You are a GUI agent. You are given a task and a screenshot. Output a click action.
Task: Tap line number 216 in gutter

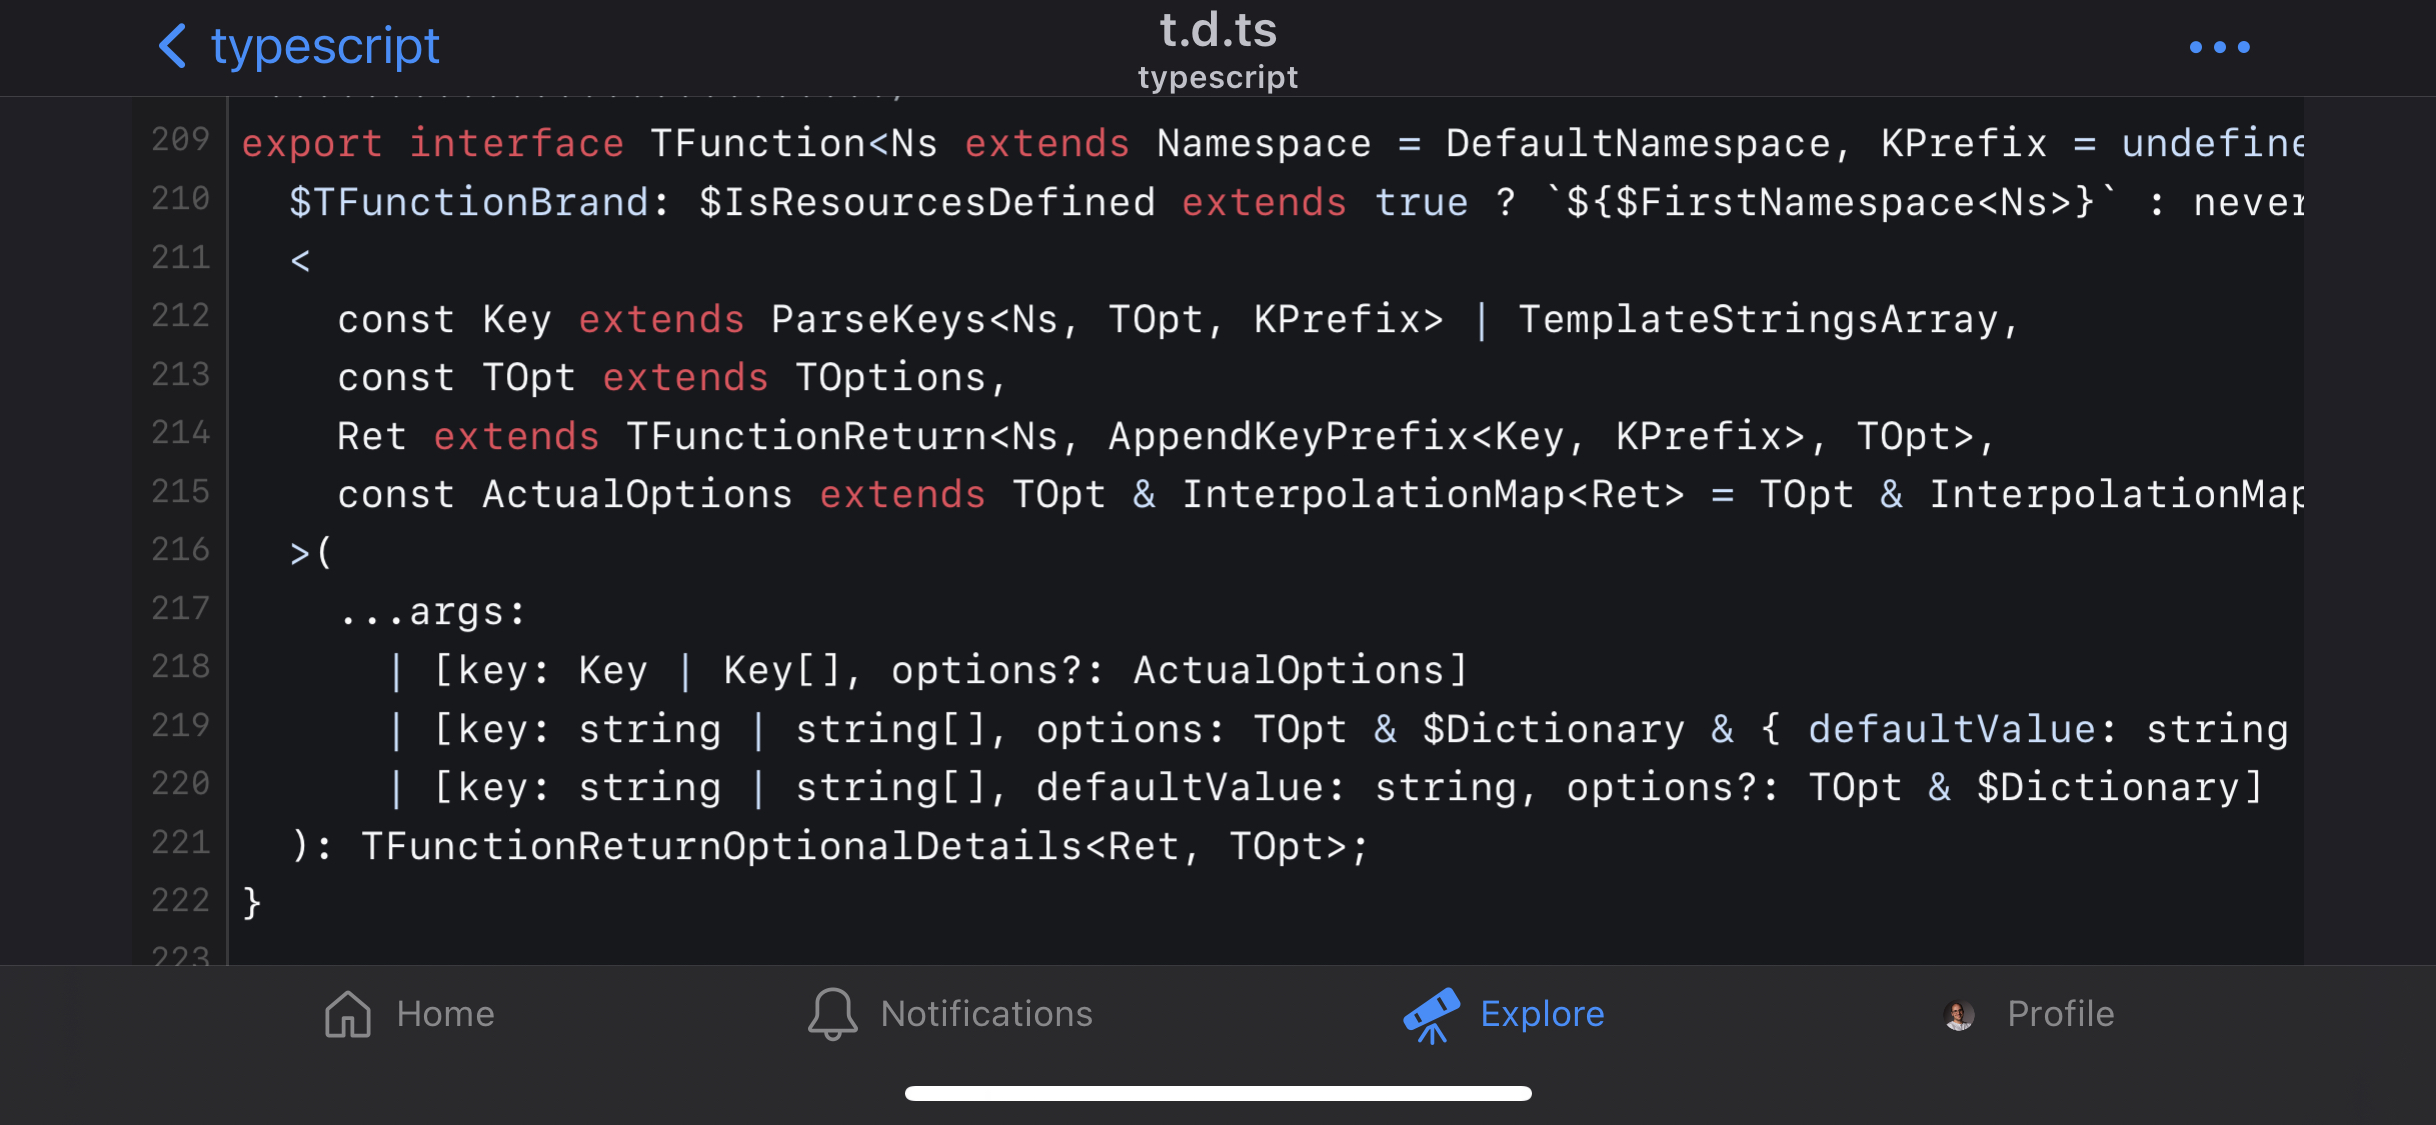tap(181, 549)
